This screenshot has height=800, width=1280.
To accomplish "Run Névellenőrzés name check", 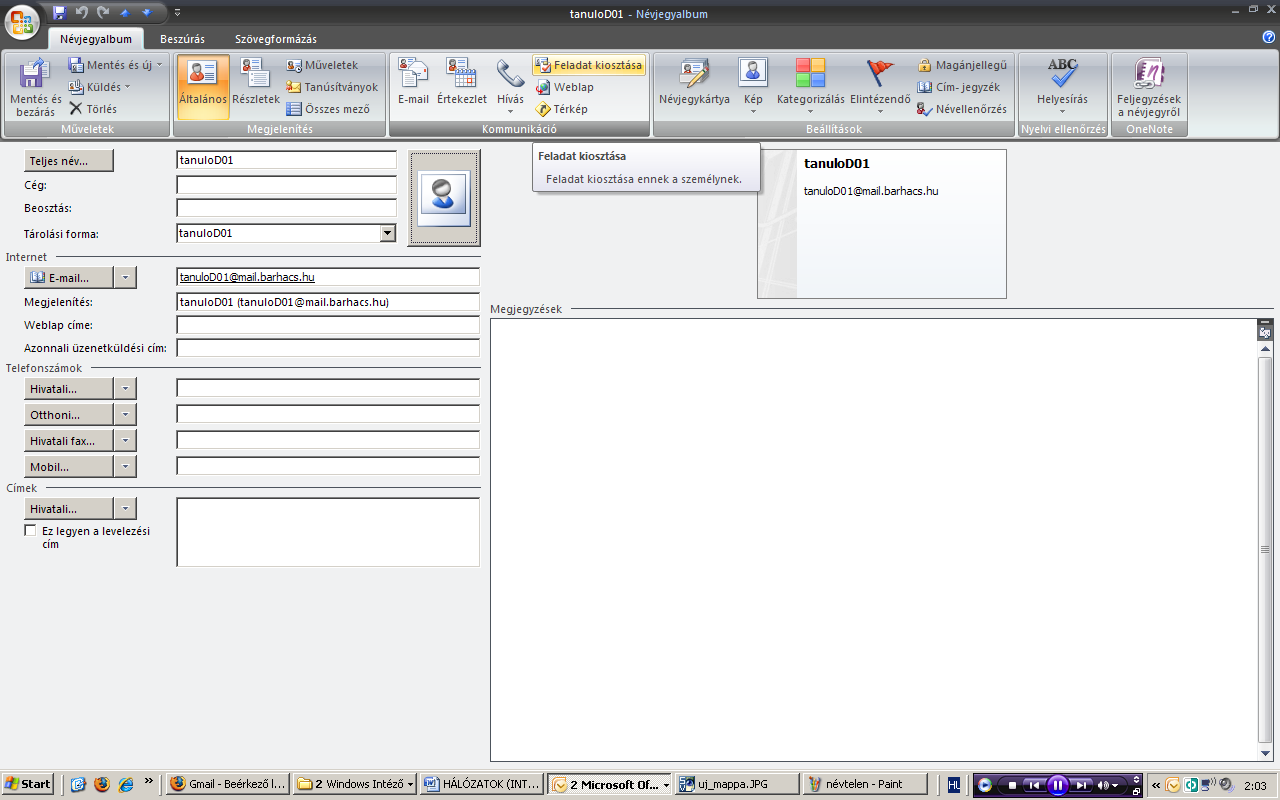I will click(962, 109).
